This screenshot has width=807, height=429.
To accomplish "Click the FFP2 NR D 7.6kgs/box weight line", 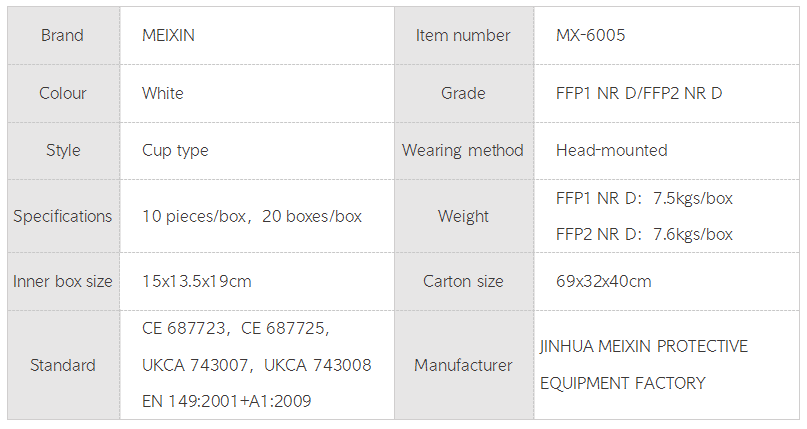I will [644, 234].
